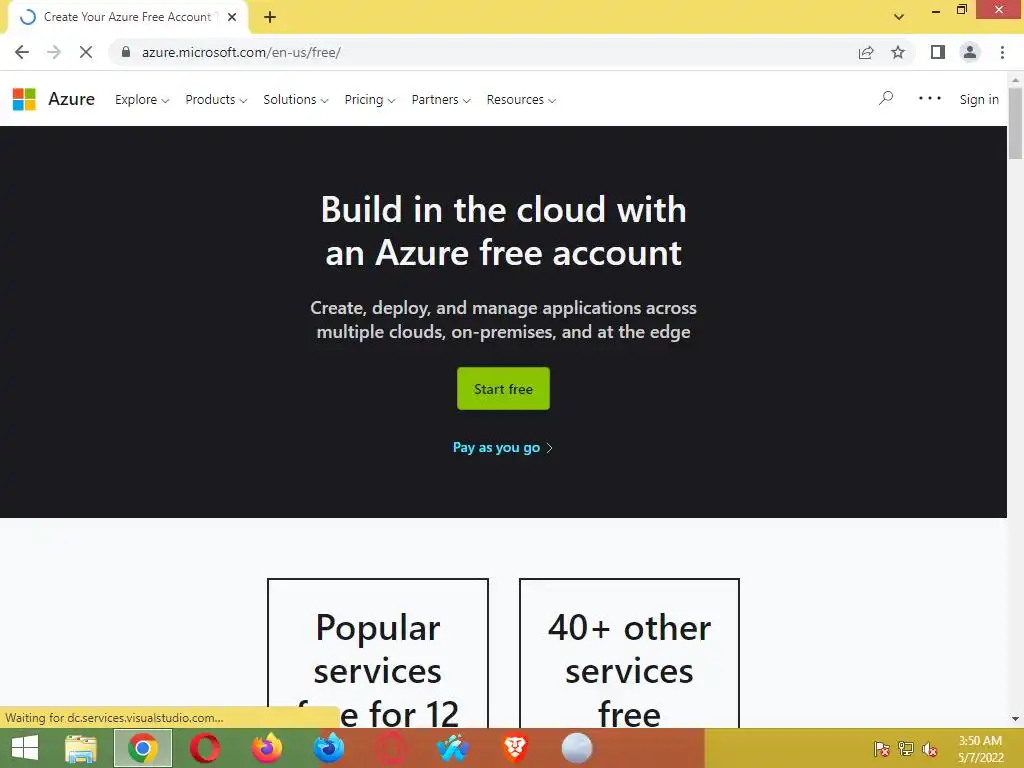Viewport: 1024px width, 768px height.
Task: Open the Windows Start menu
Action: click(25, 748)
